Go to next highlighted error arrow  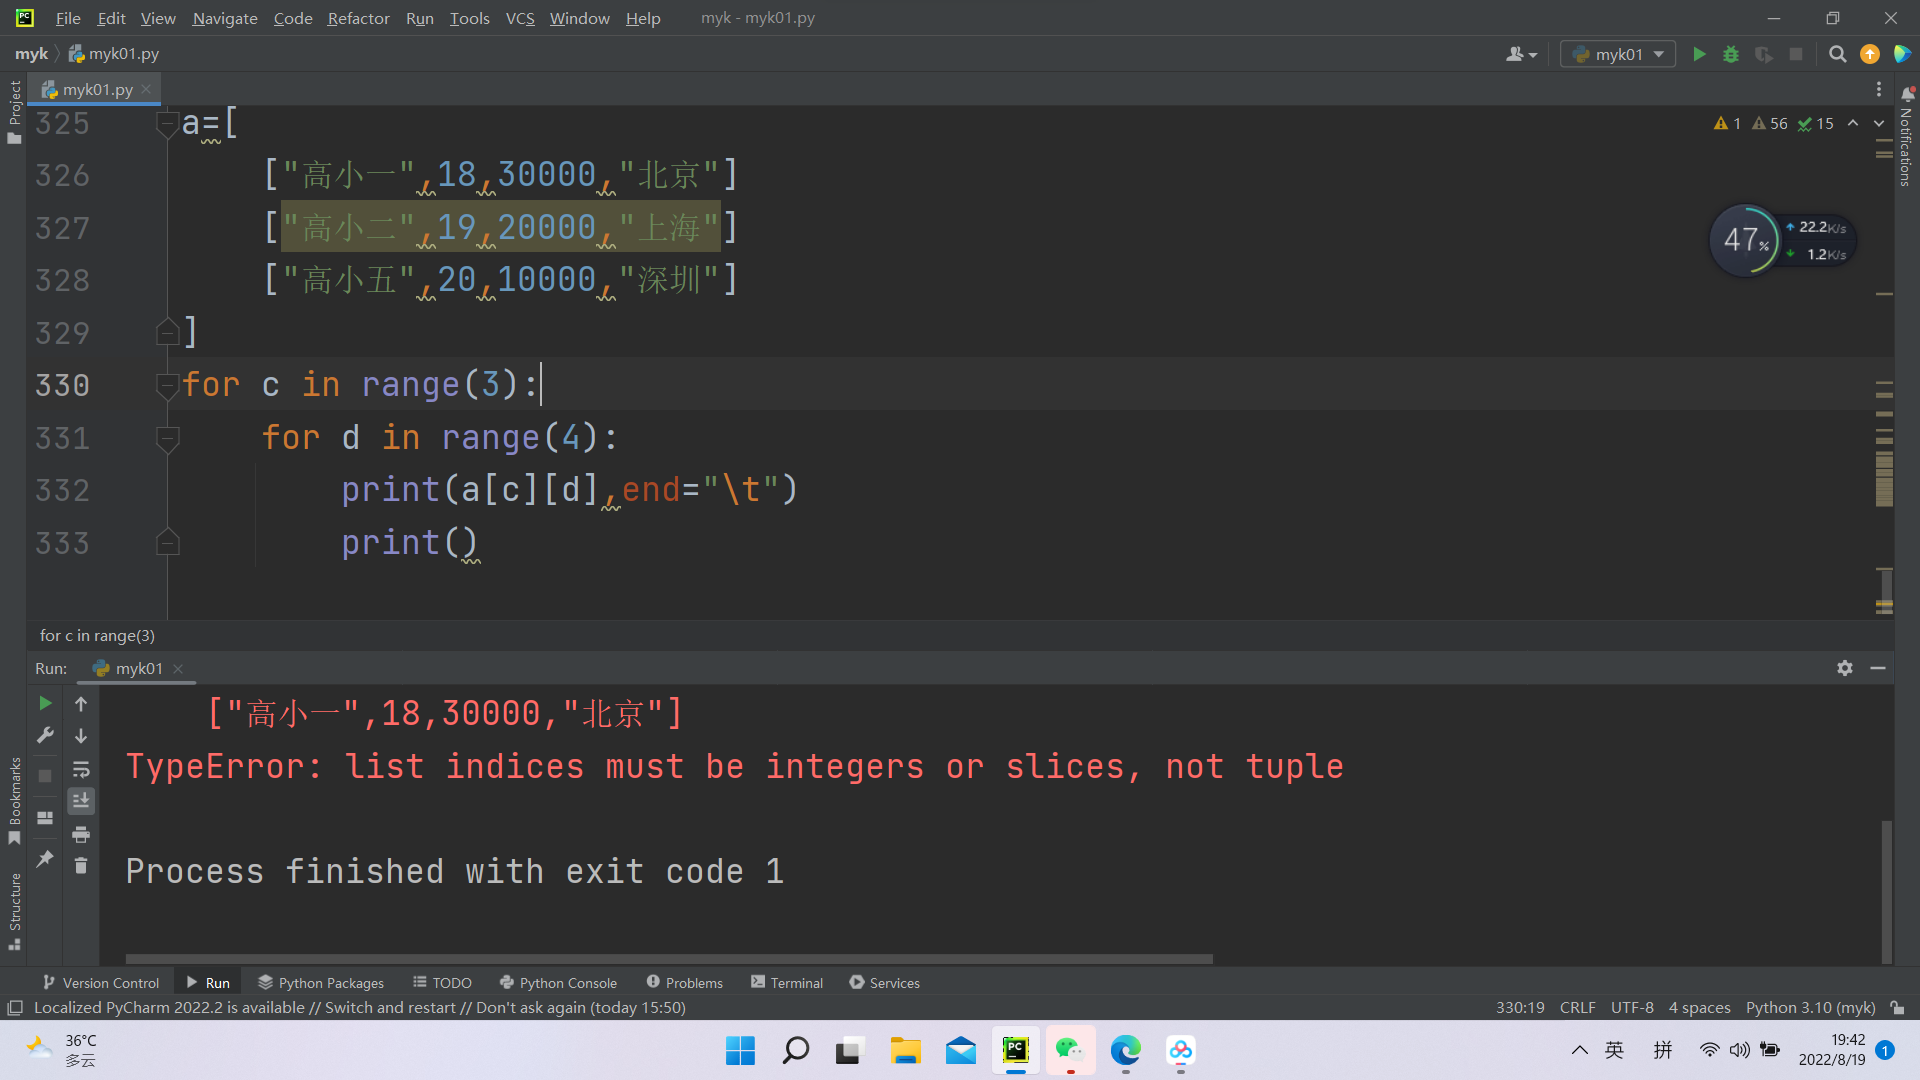[x=1879, y=123]
